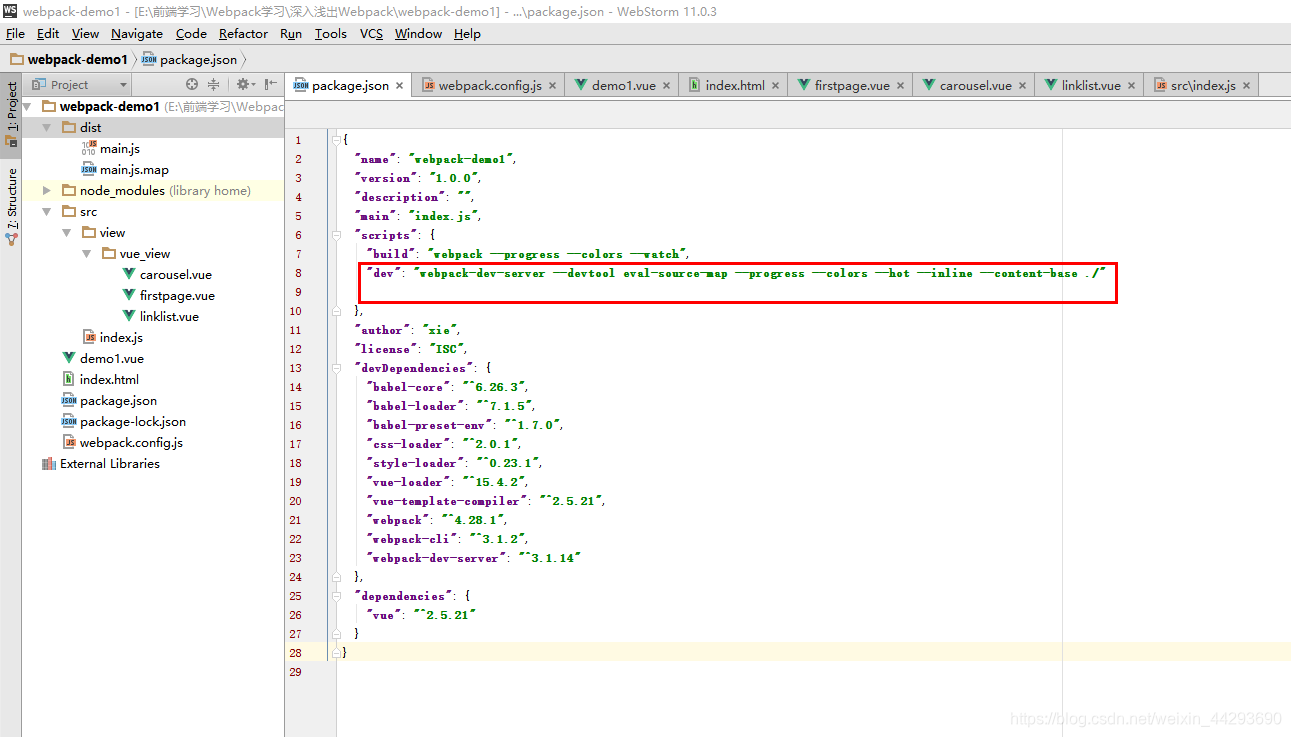Collapse the dist folder arrow
This screenshot has height=737, width=1291.
point(47,127)
